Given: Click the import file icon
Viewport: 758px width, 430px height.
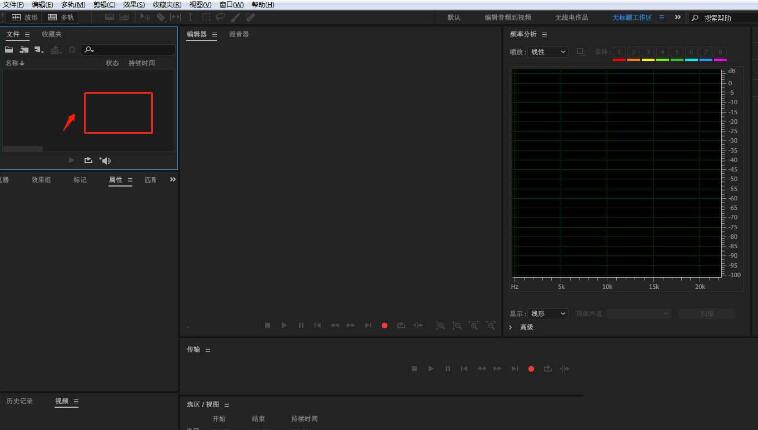Looking at the screenshot, I should point(24,50).
